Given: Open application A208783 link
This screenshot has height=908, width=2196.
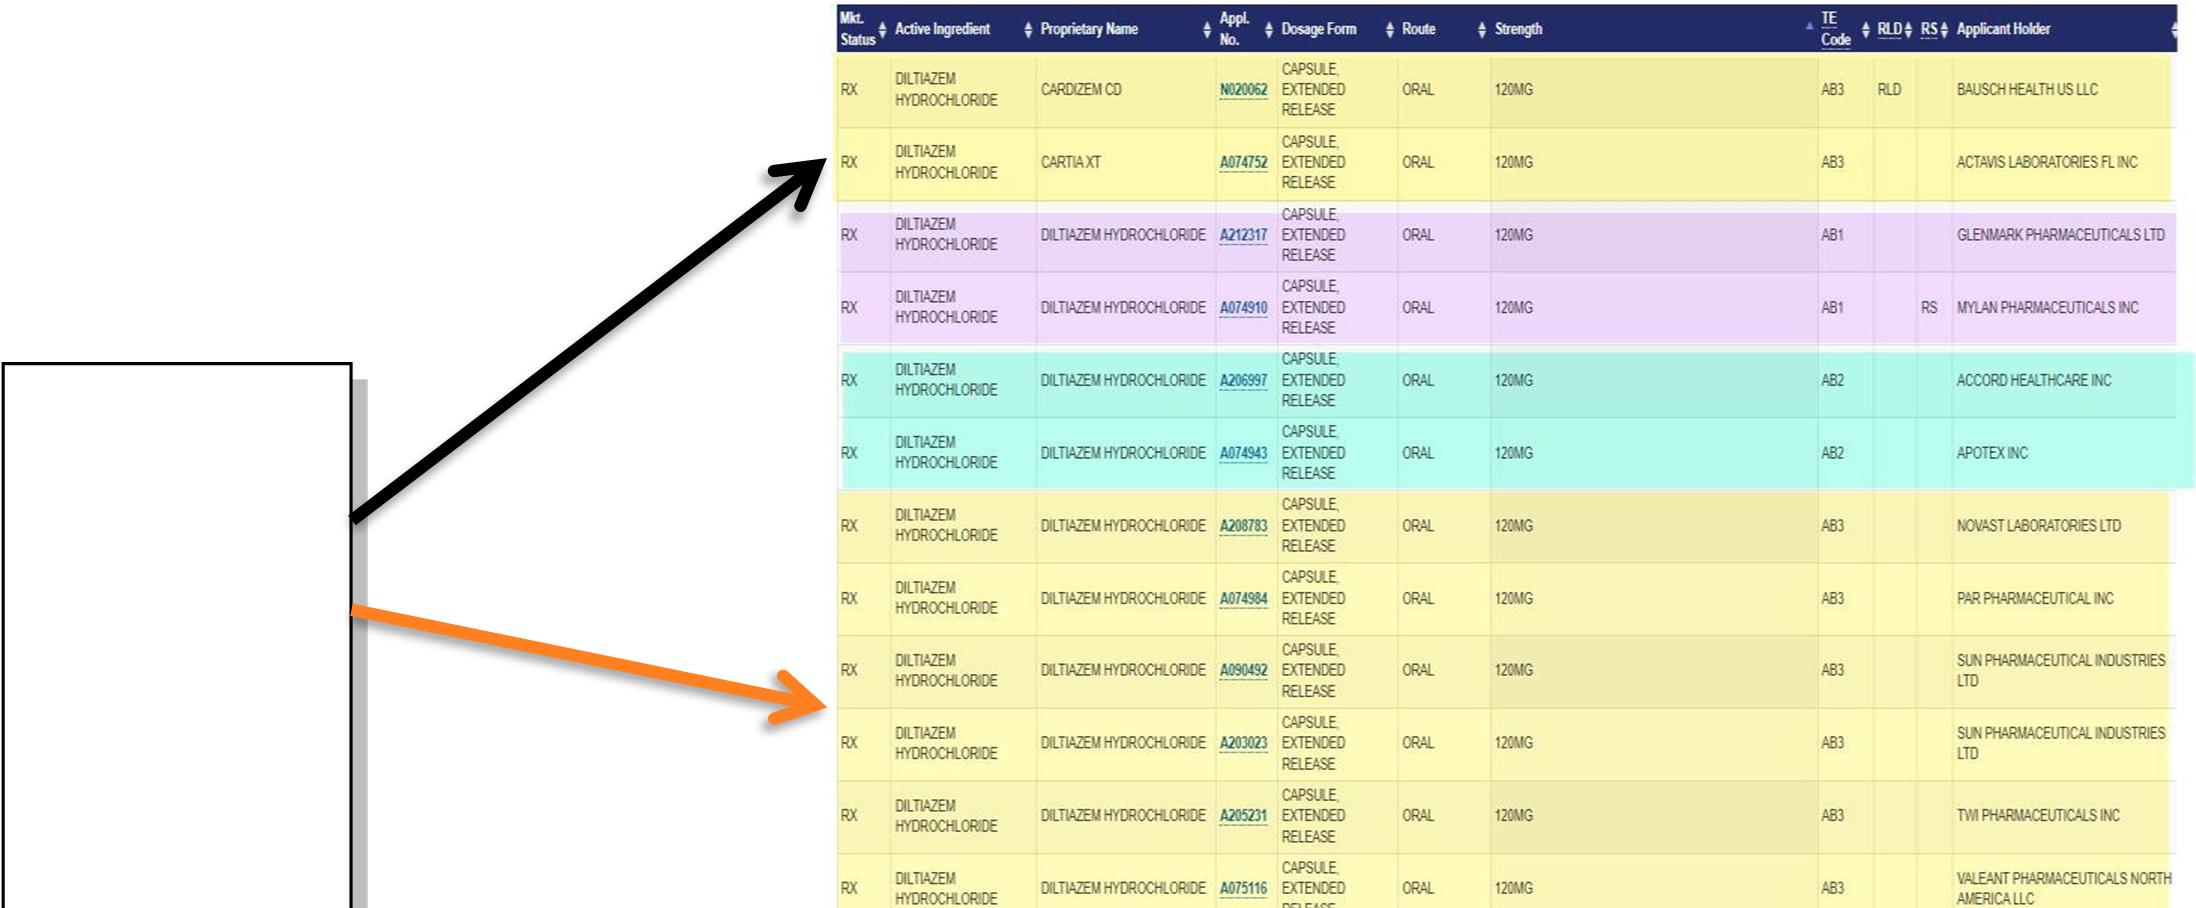Looking at the screenshot, I should pos(1243,526).
